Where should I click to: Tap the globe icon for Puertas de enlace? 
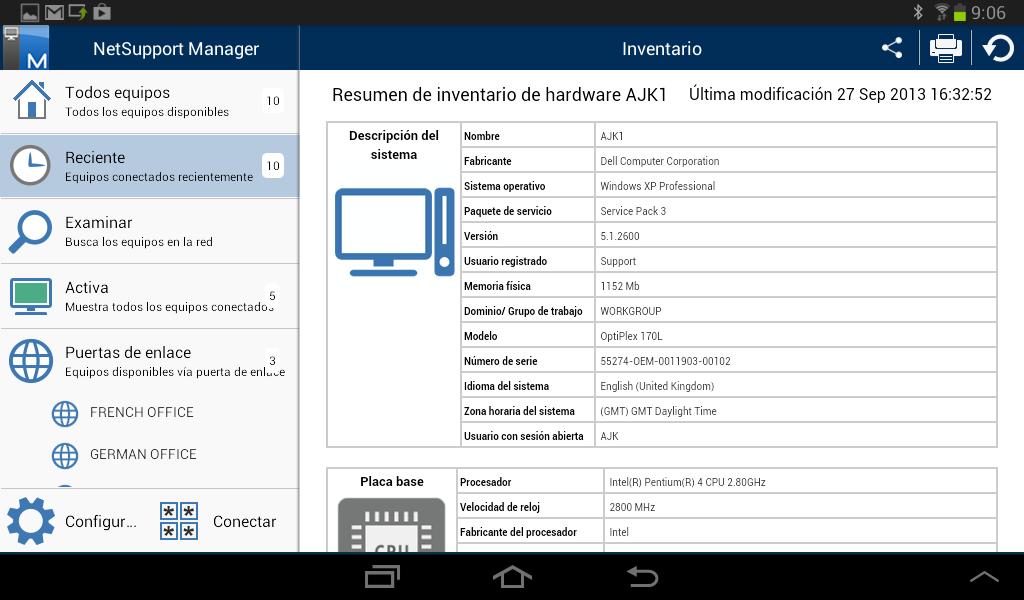pos(31,360)
